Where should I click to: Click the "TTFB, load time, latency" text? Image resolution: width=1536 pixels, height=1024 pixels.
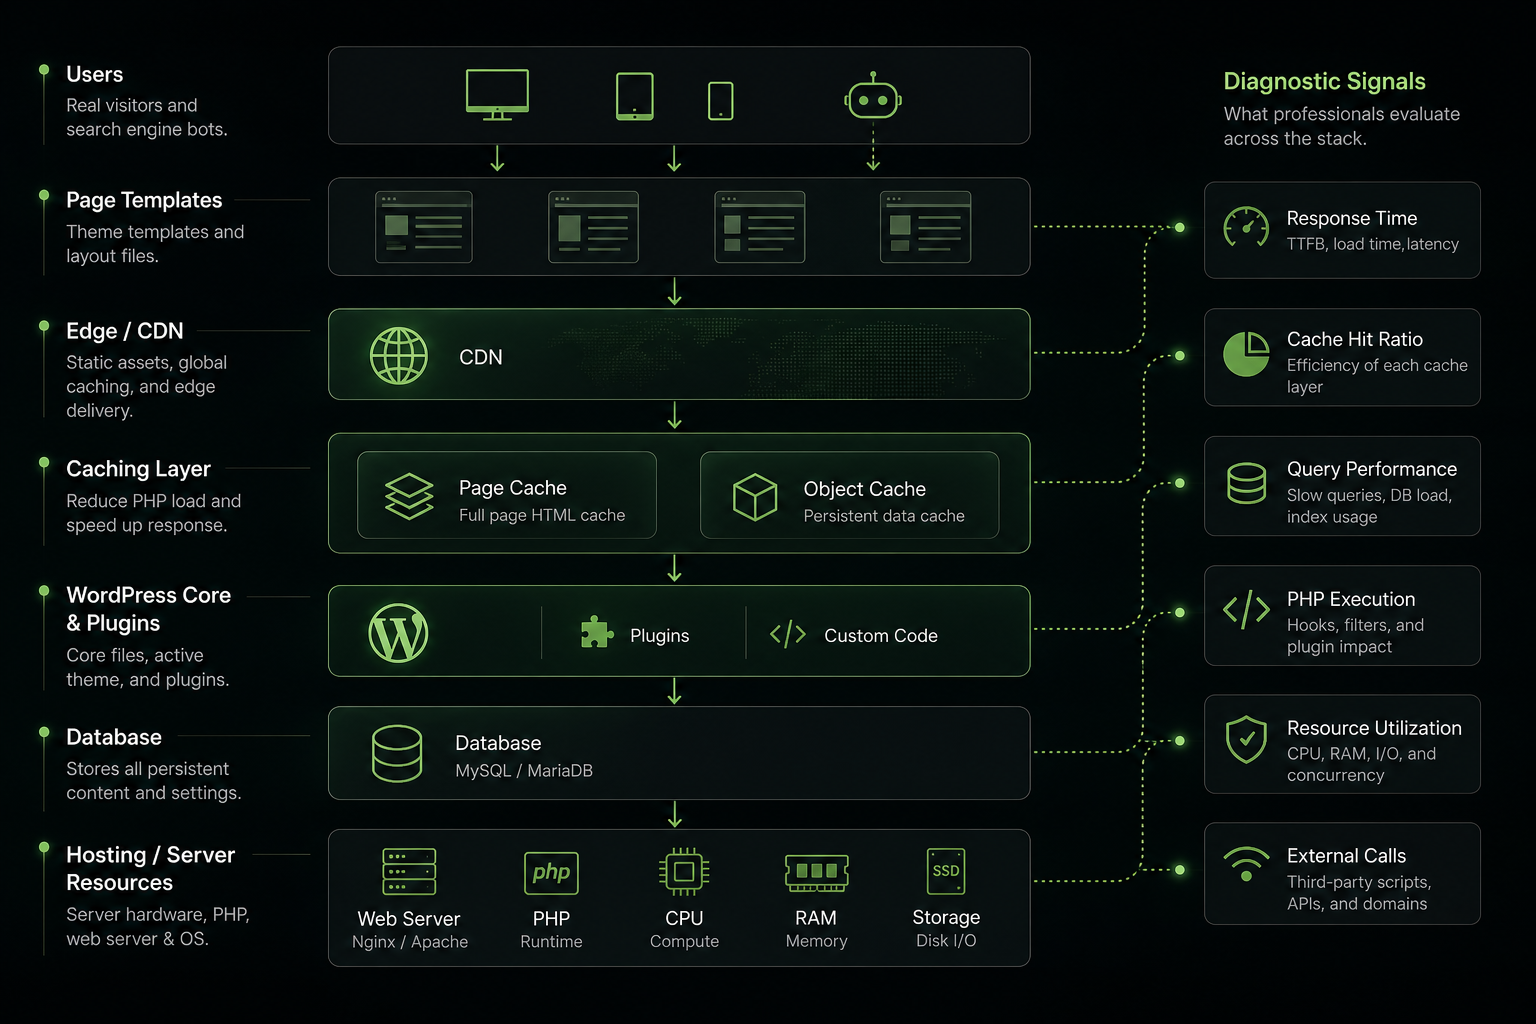click(x=1372, y=245)
